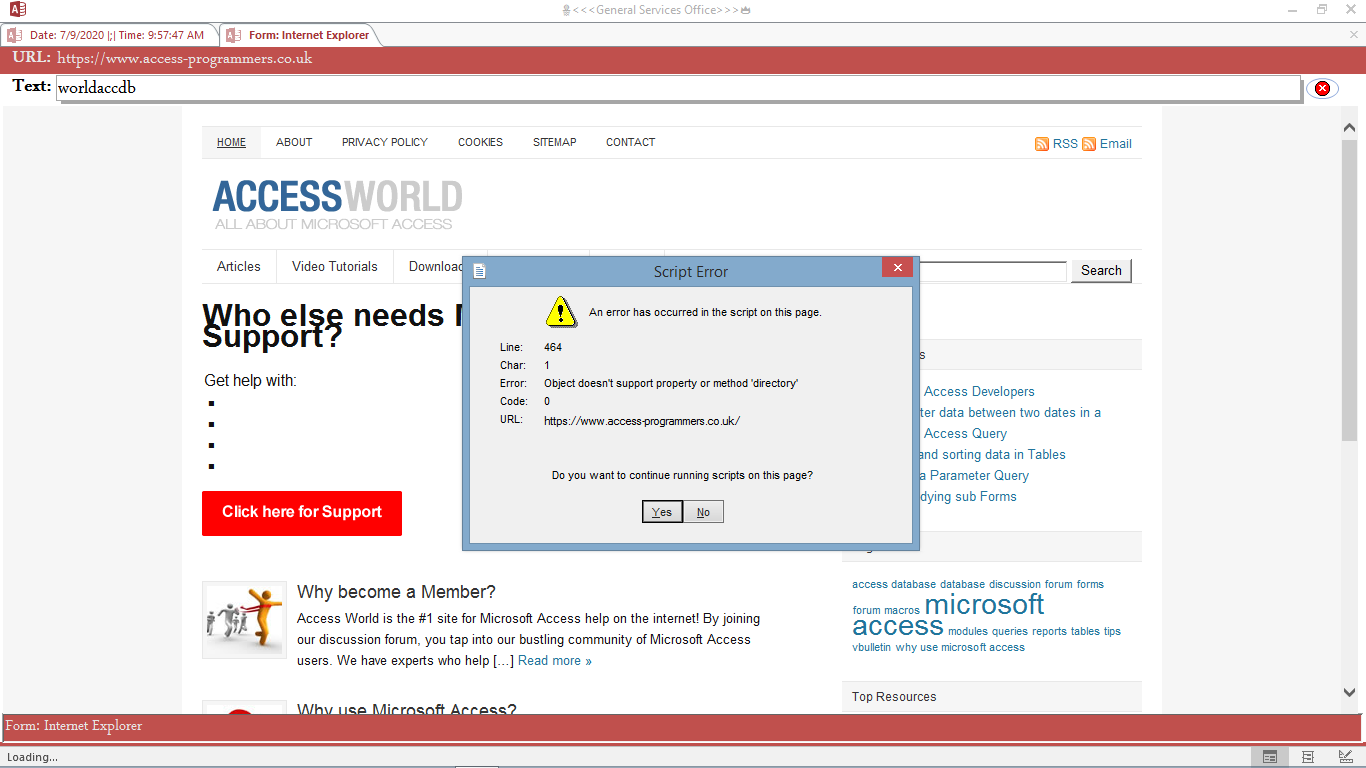Open the HOME navigation link
The width and height of the screenshot is (1366, 768).
click(x=231, y=142)
